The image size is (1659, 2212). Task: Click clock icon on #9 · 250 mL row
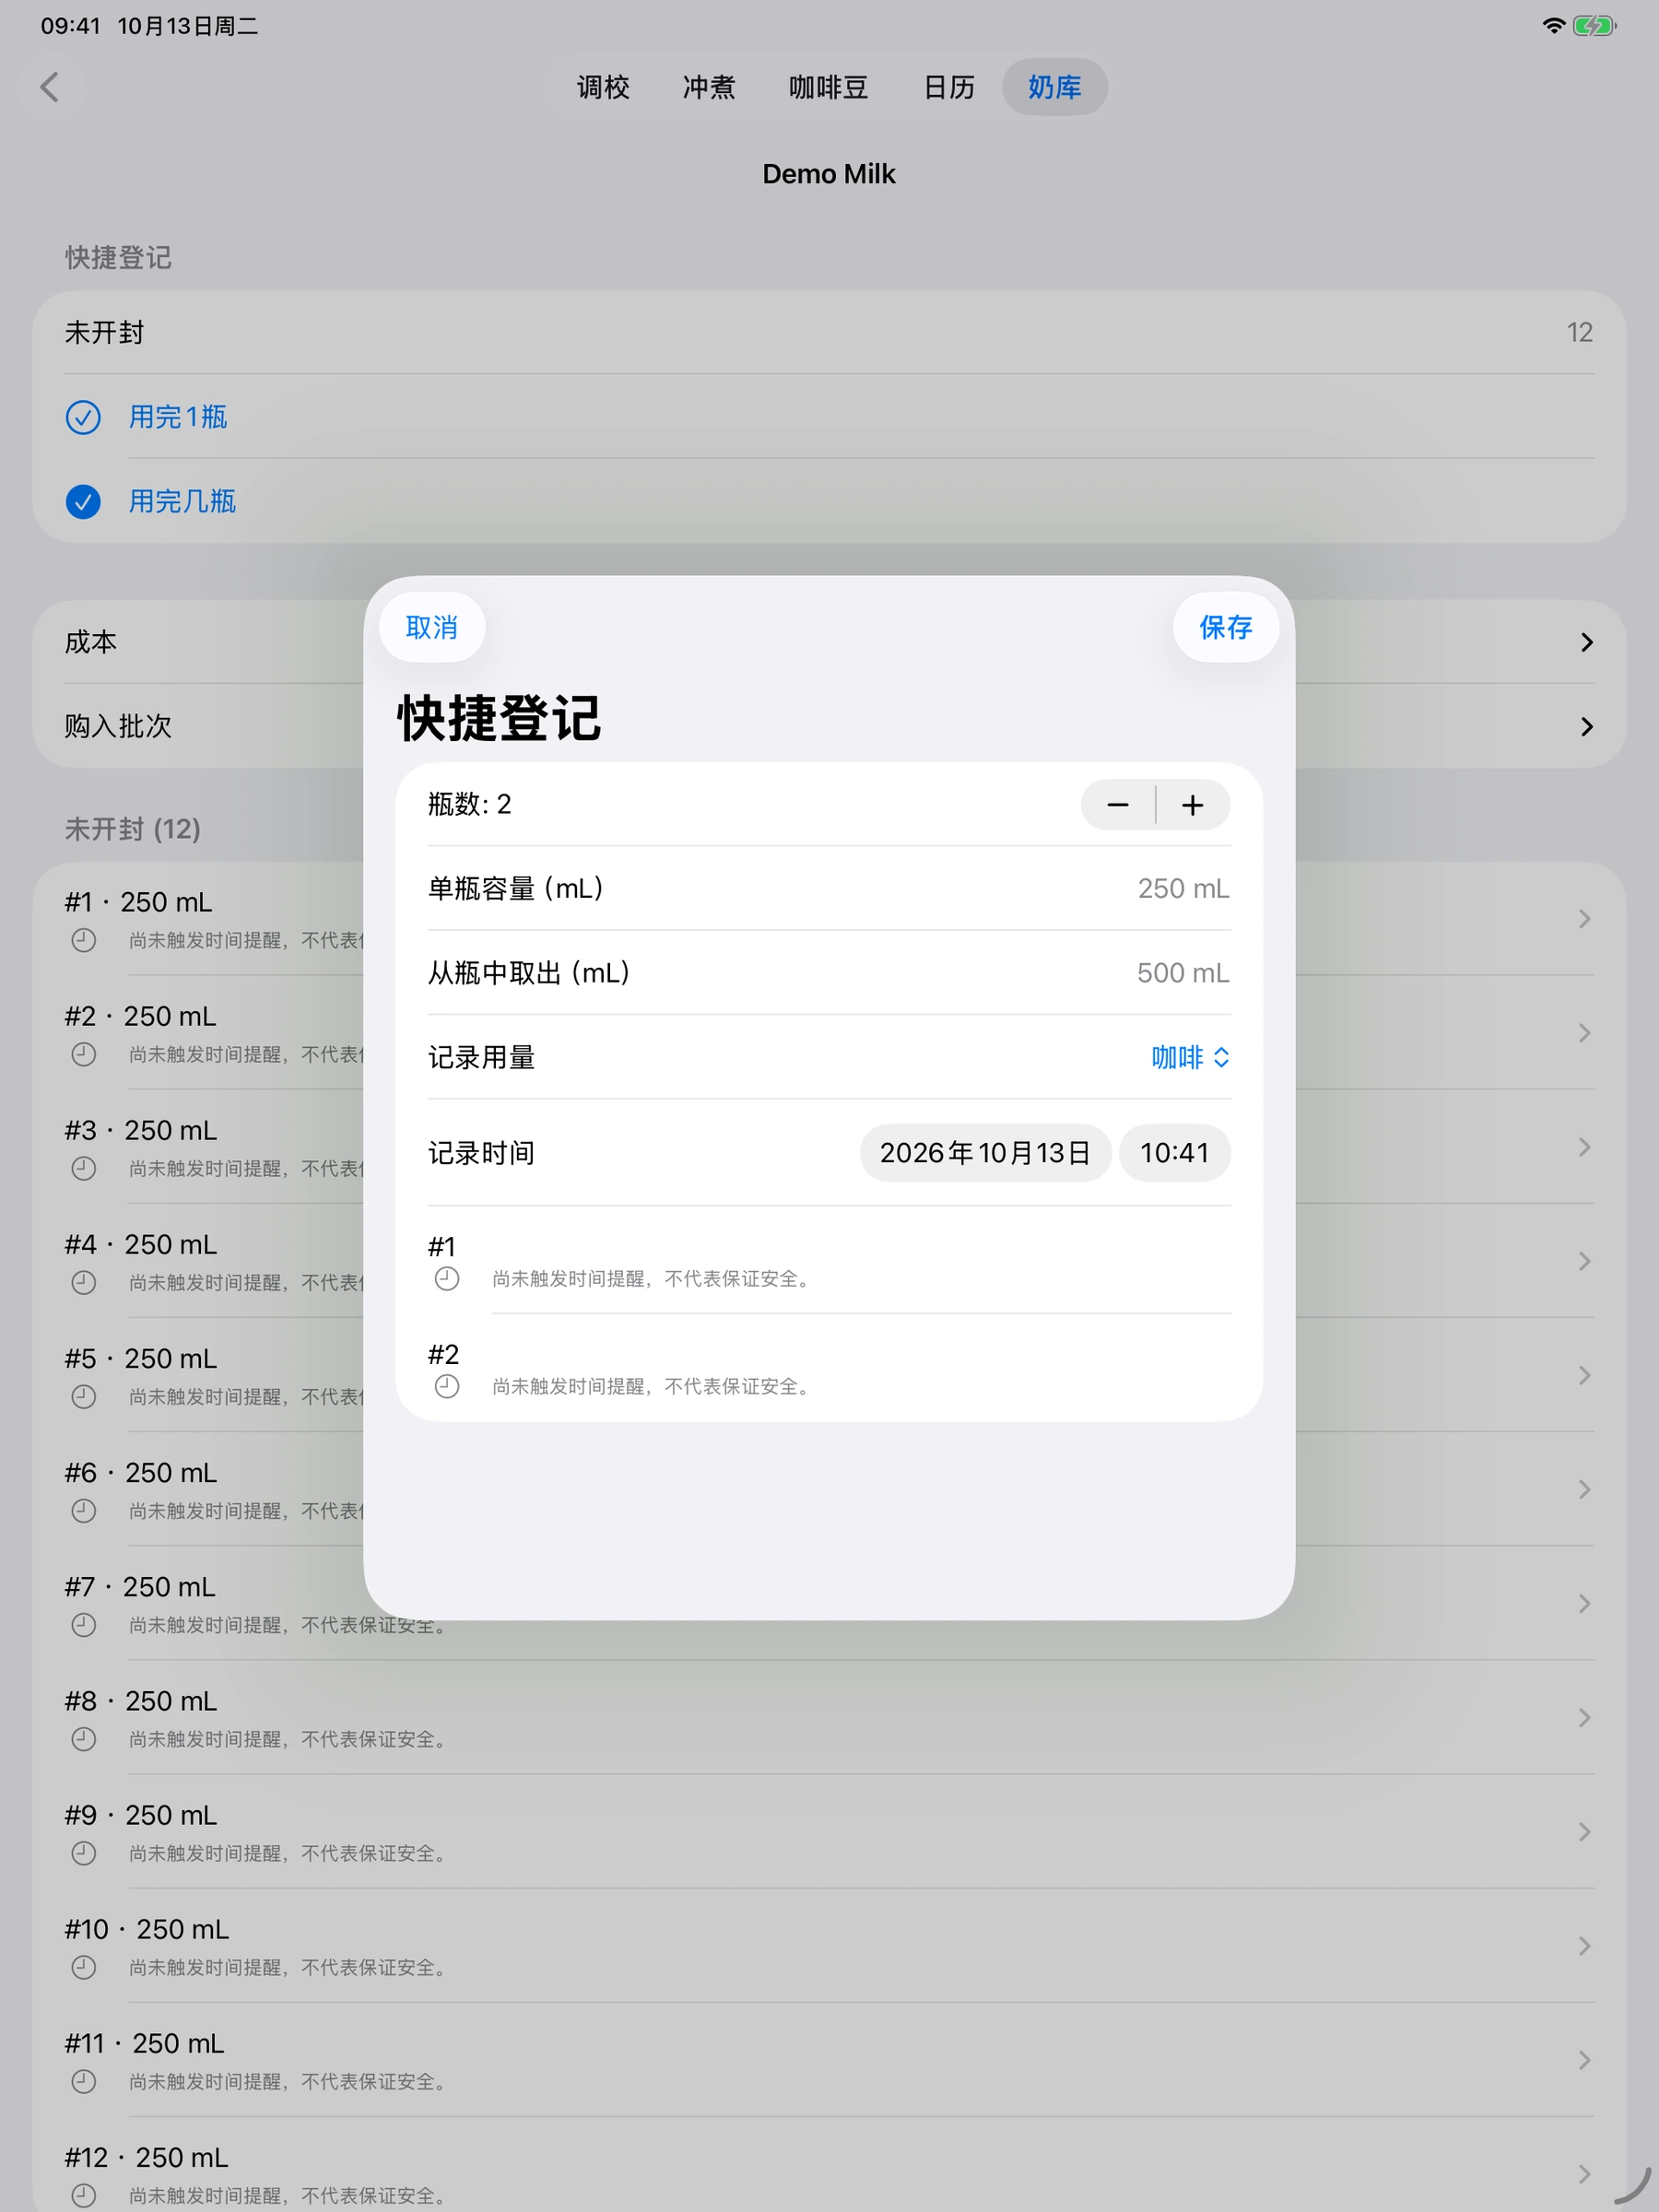point(84,1853)
